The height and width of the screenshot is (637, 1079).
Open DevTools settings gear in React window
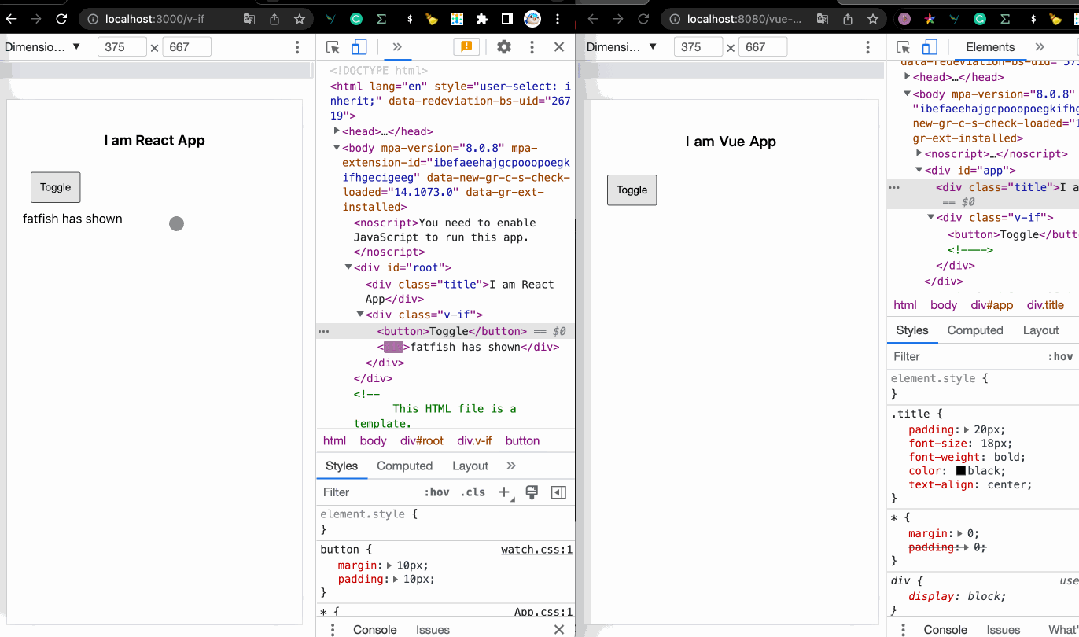pos(504,47)
